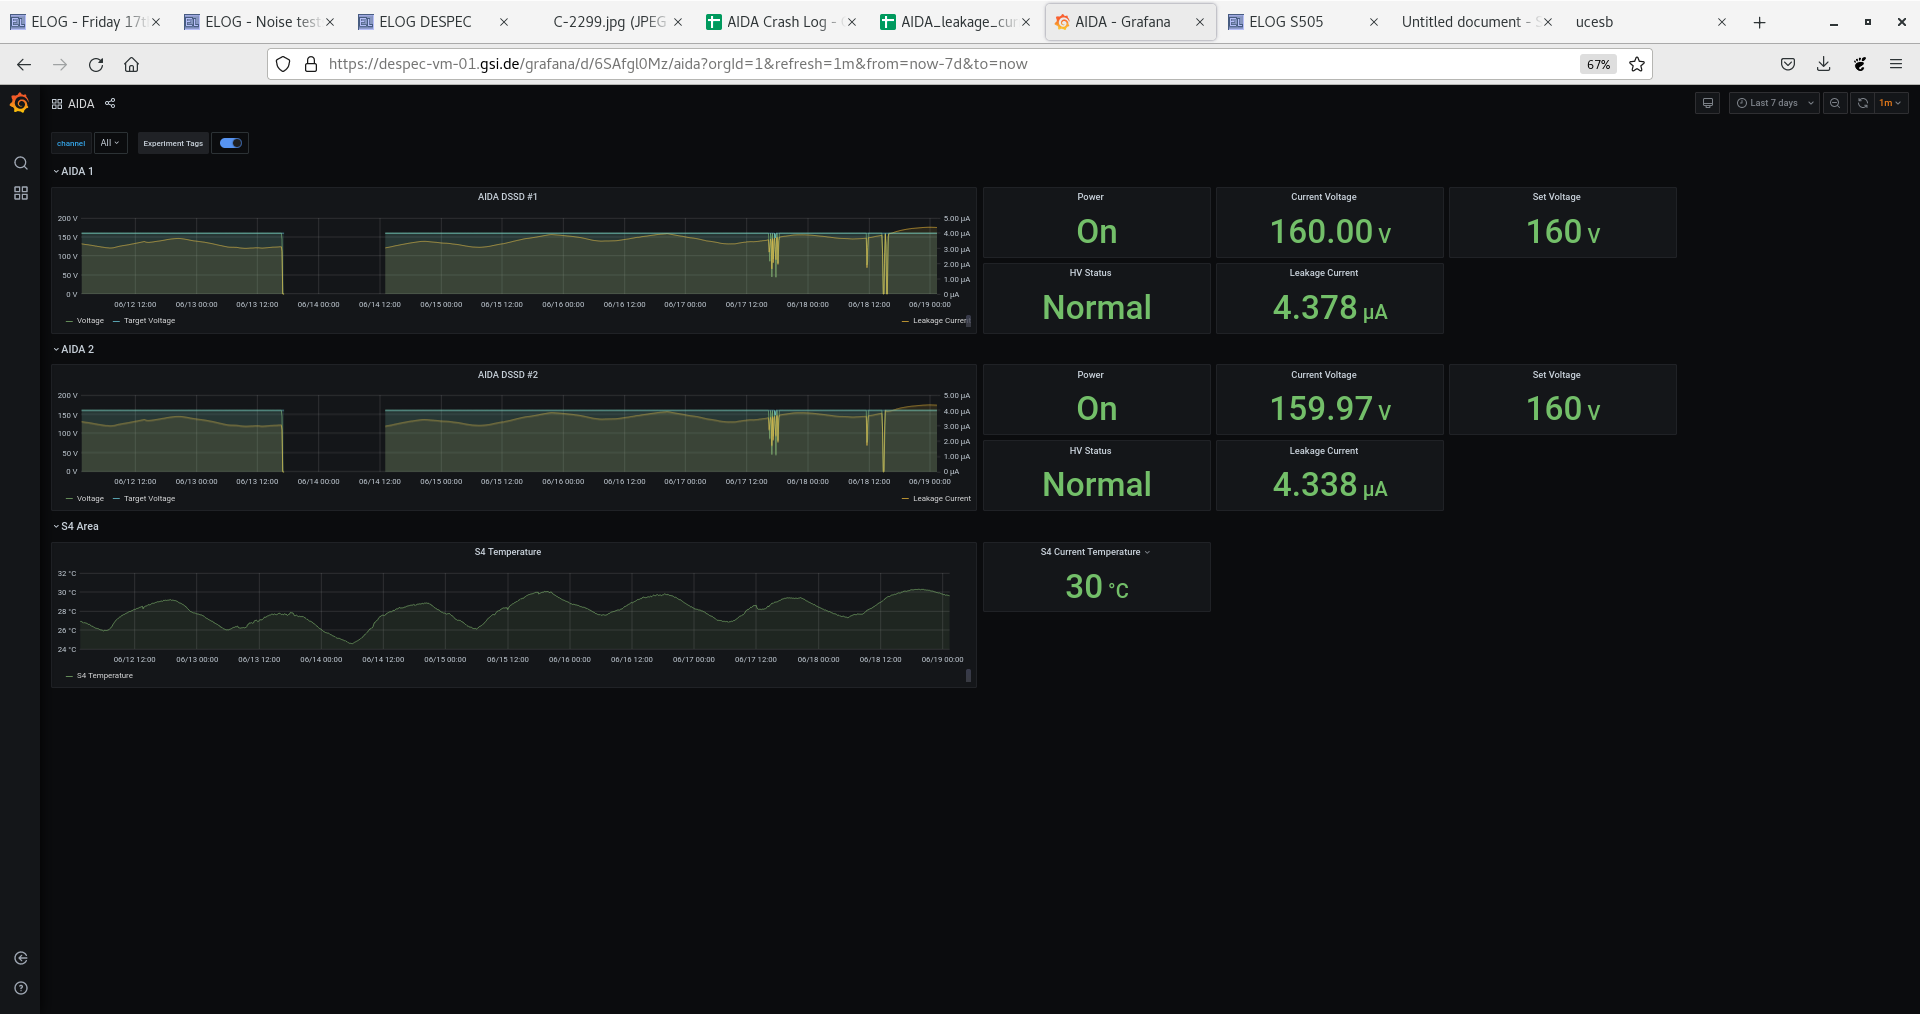The image size is (1920, 1014).
Task: Close the ELOG DESPEC tab
Action: pyautogui.click(x=504, y=22)
